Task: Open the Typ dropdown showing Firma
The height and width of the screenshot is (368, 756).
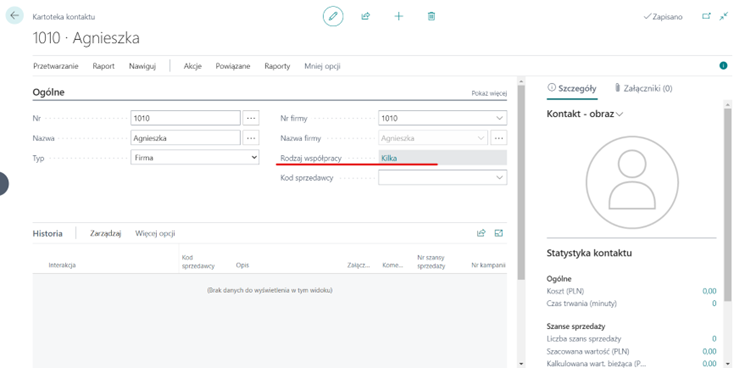Action: [x=195, y=157]
